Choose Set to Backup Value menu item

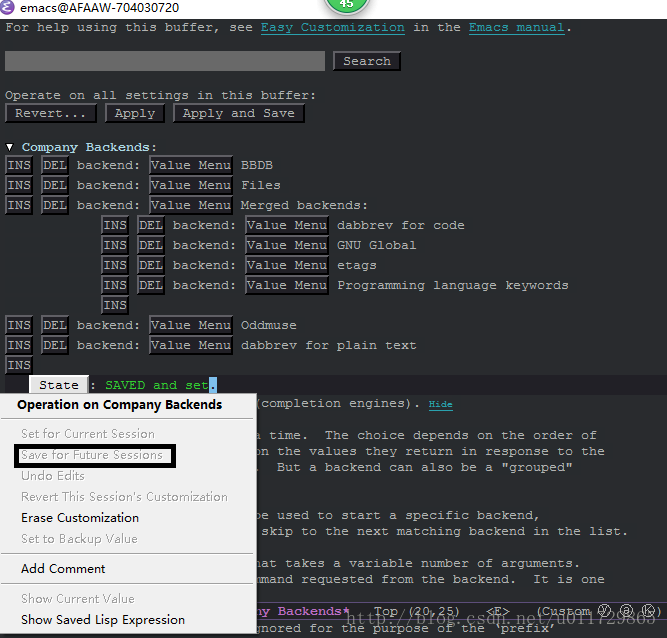80,539
